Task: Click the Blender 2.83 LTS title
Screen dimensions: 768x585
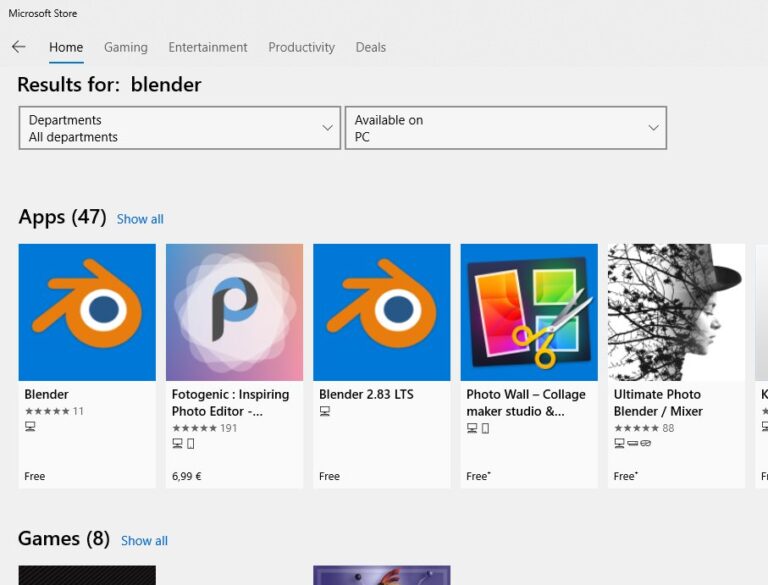Action: pyautogui.click(x=366, y=394)
